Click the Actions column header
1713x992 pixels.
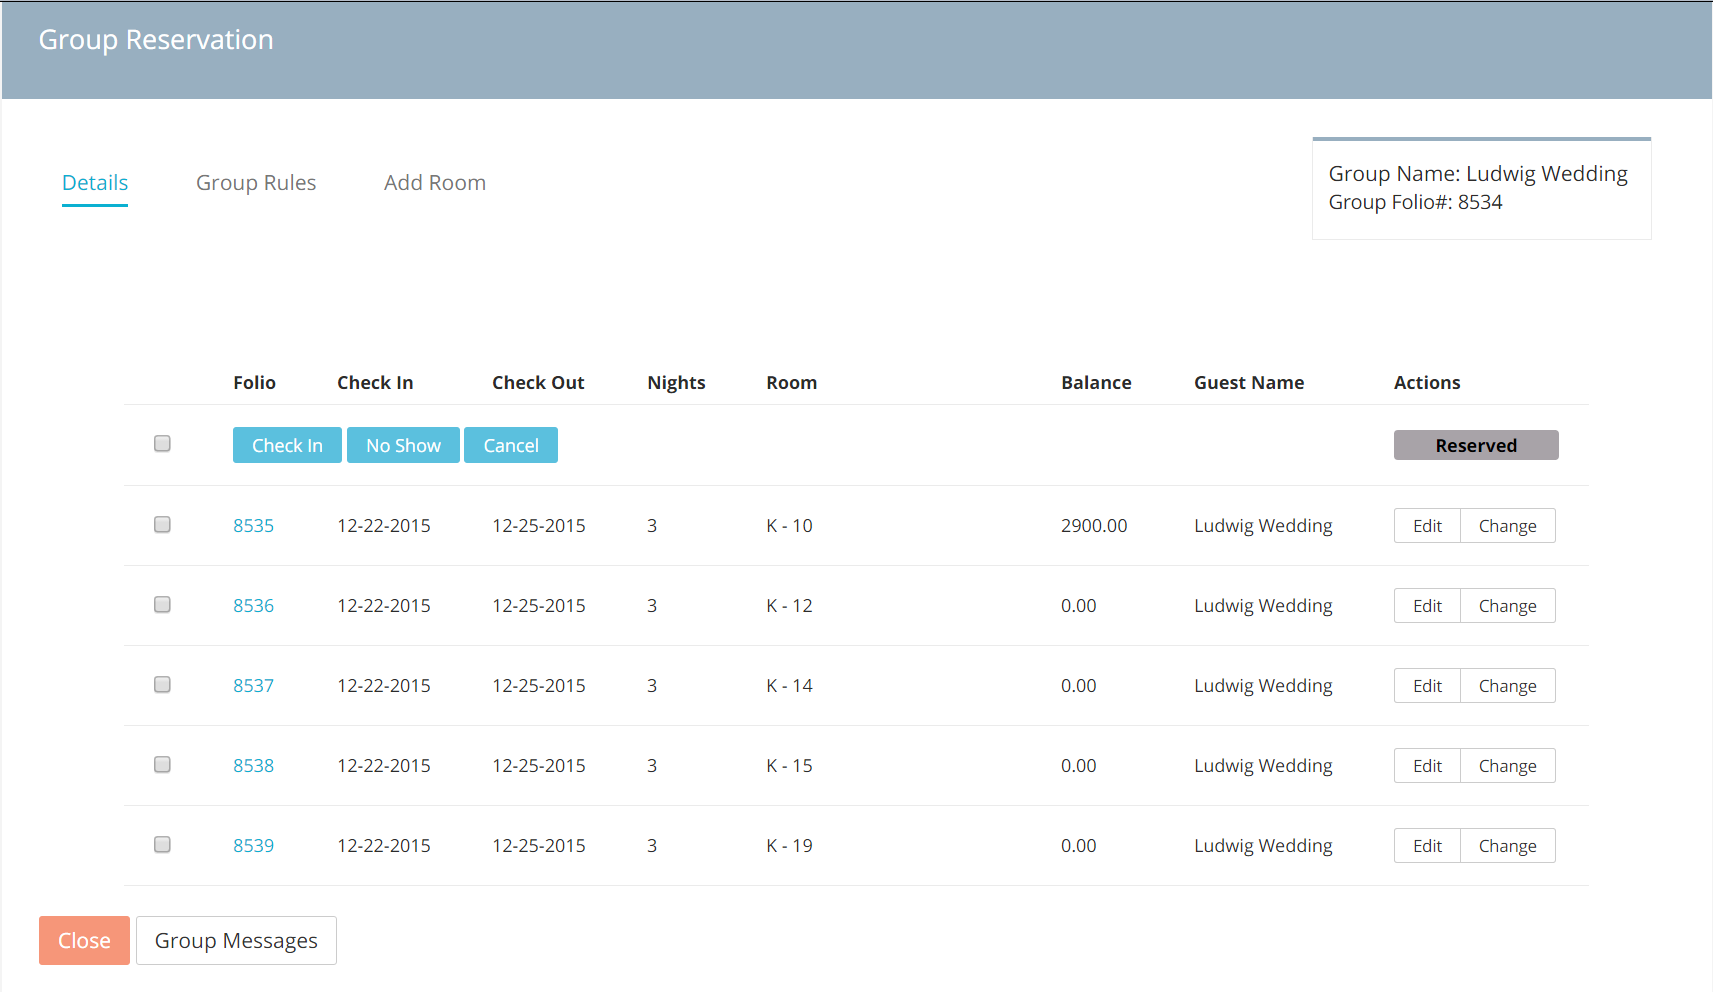1427,383
